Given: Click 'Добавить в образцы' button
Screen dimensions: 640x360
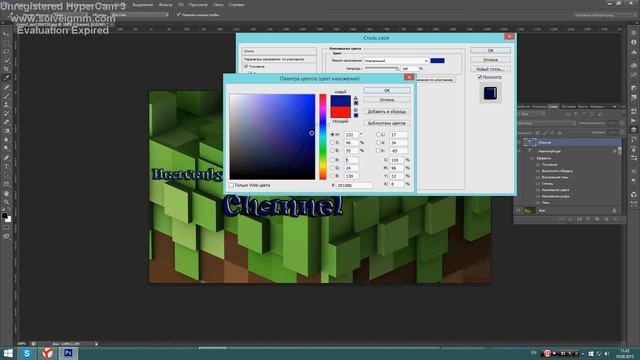Looking at the screenshot, I should coord(387,111).
